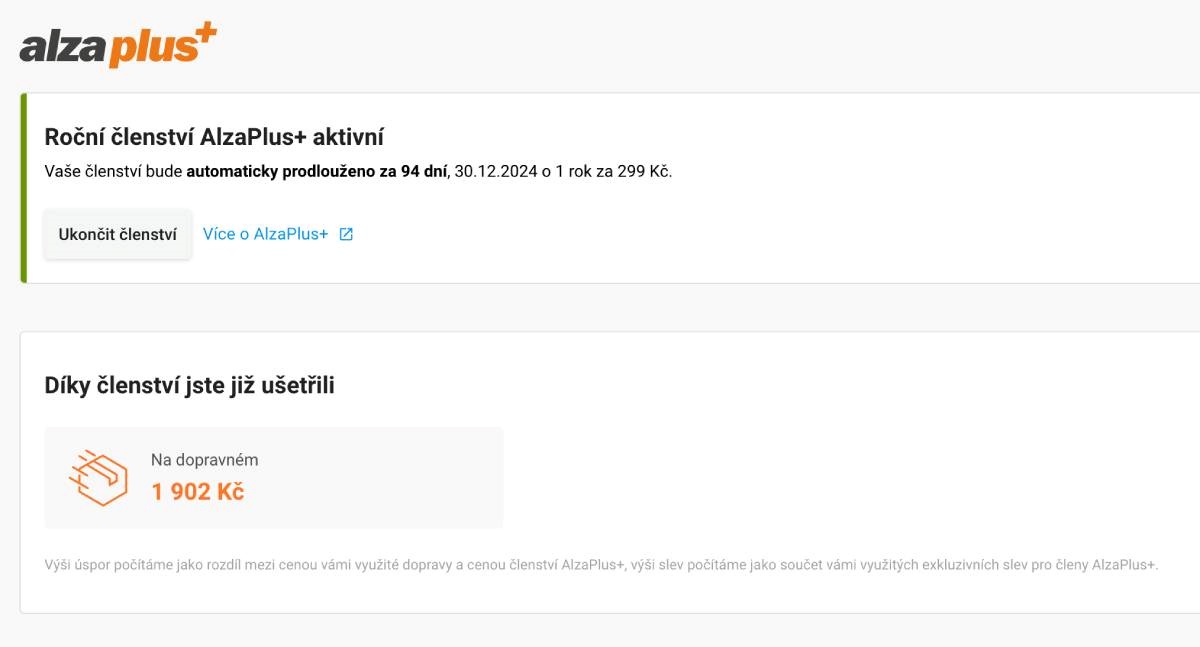Click the "o 1 rok" renewal period text

(561, 171)
